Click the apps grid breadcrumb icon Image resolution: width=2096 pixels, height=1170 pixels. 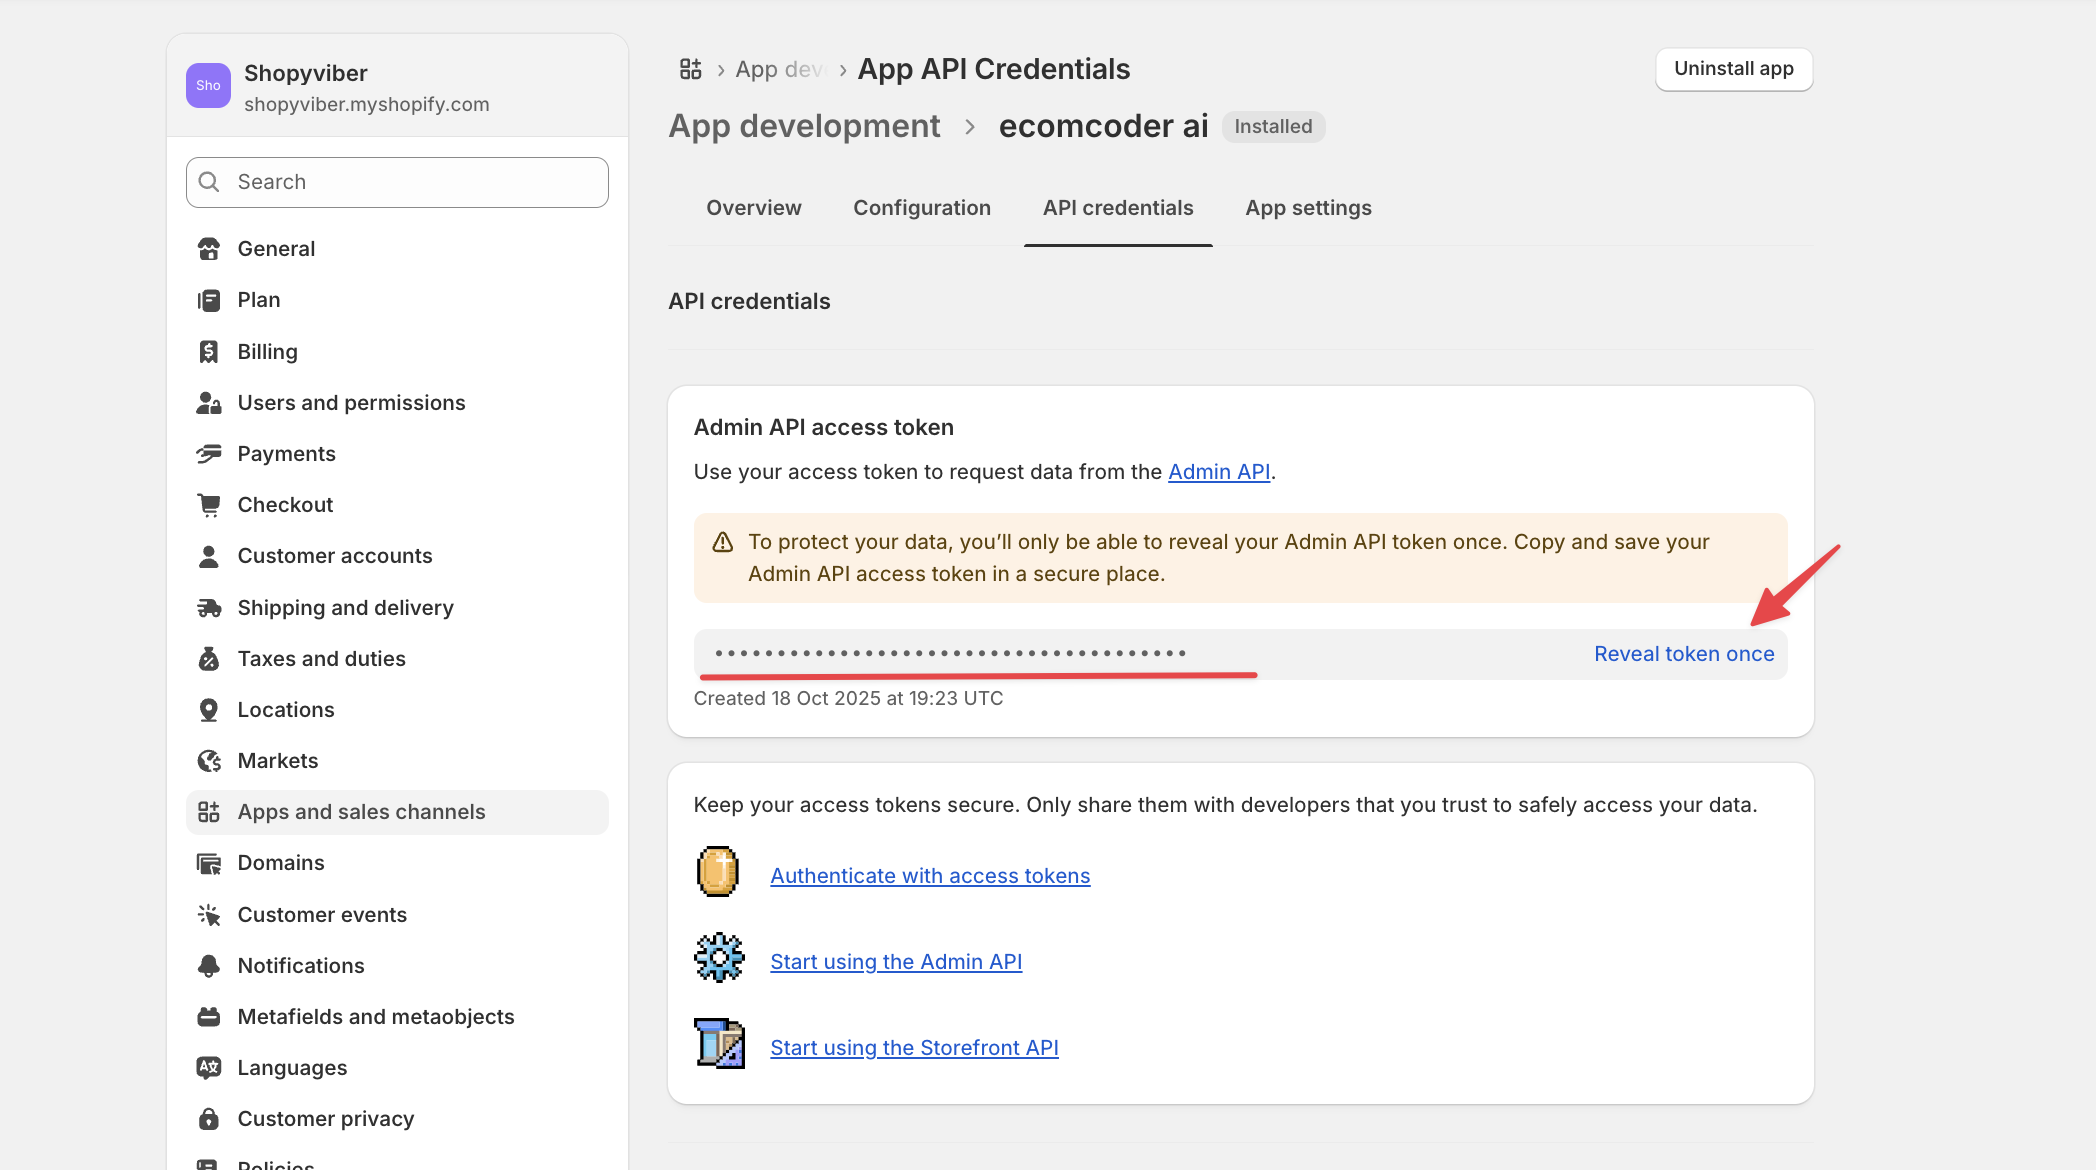pos(690,69)
